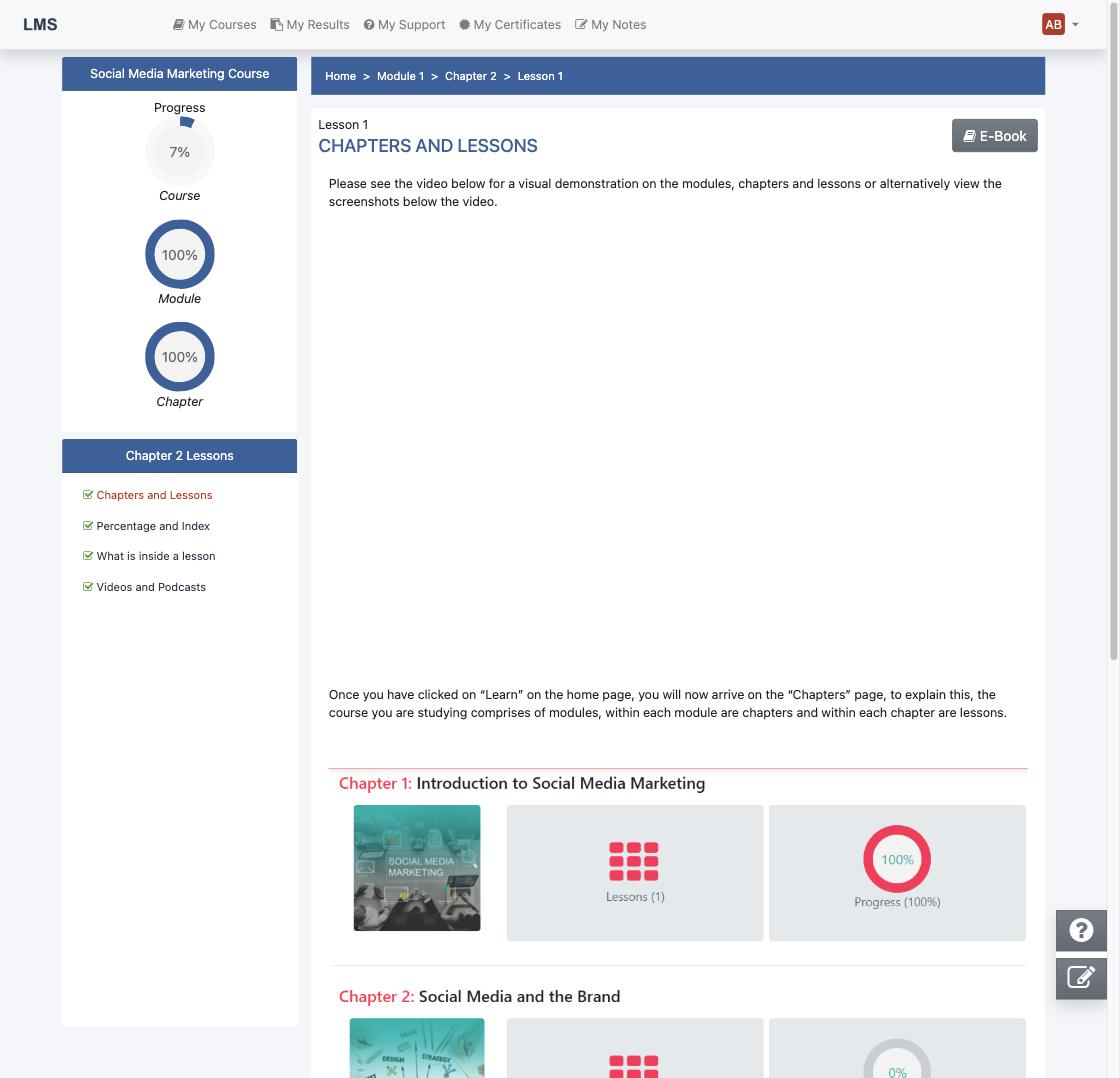Click the book icon in the E-Book button
Image resolution: width=1120 pixels, height=1078 pixels.
pyautogui.click(x=969, y=136)
